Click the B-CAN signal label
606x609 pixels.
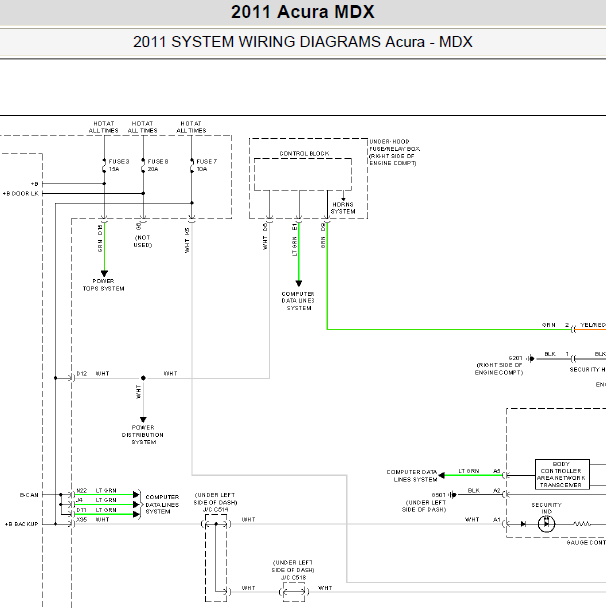29,495
